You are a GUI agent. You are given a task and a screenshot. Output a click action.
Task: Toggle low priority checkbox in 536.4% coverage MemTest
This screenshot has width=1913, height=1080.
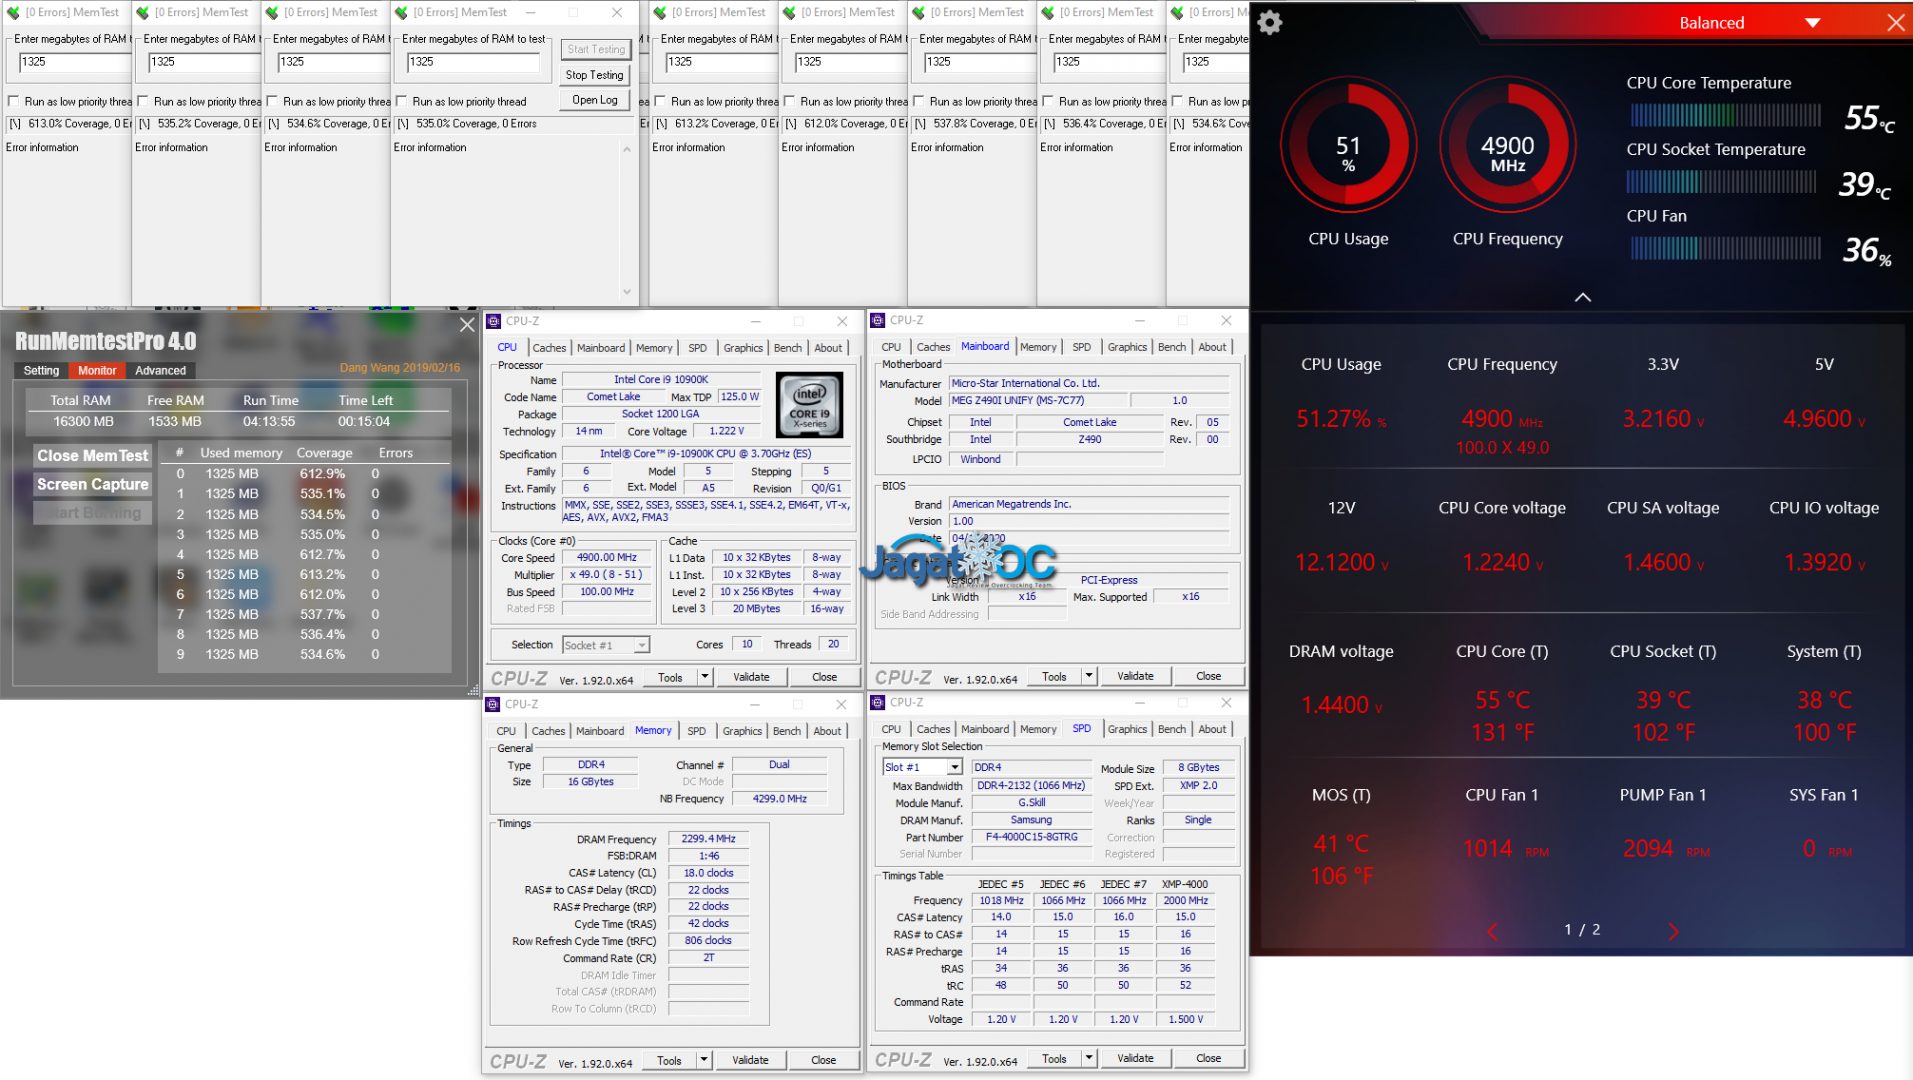tap(1048, 101)
